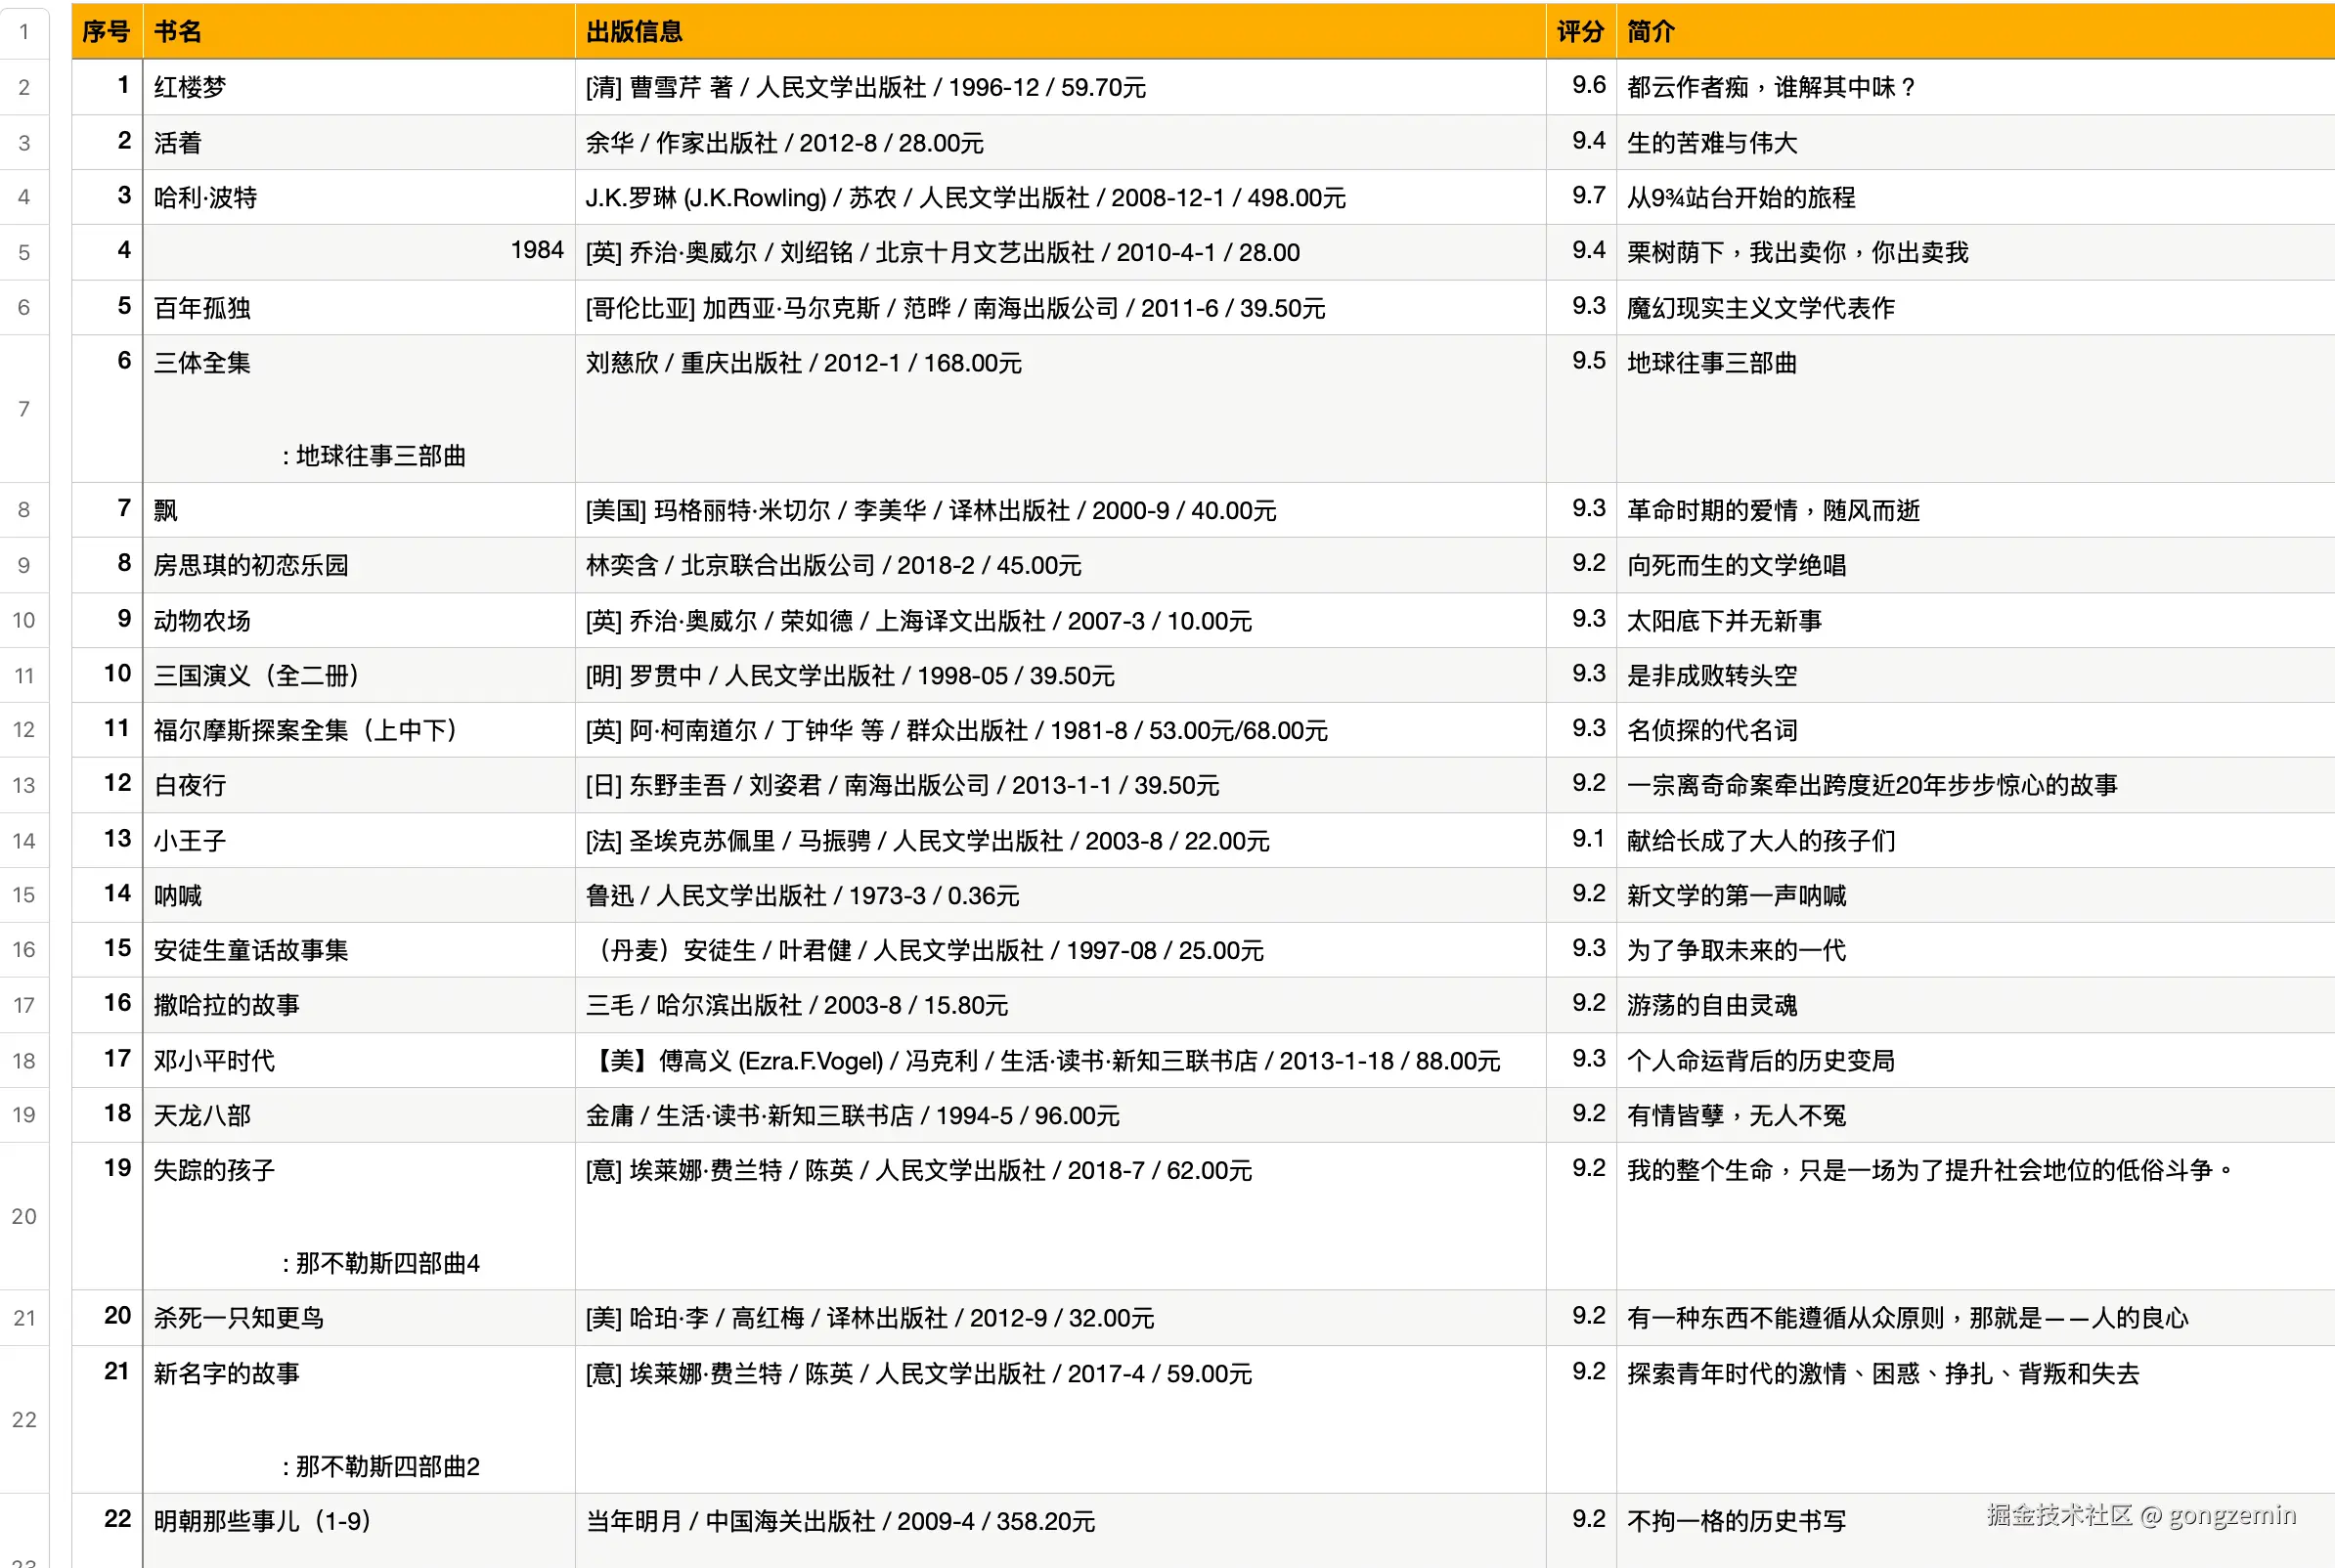2335x1568 pixels.
Task: Click the 书名 column header
Action: pyautogui.click(x=178, y=32)
